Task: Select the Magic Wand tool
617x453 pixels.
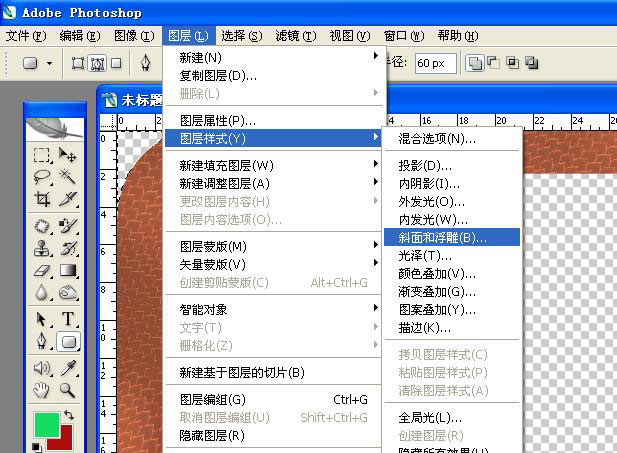Action: pos(68,177)
